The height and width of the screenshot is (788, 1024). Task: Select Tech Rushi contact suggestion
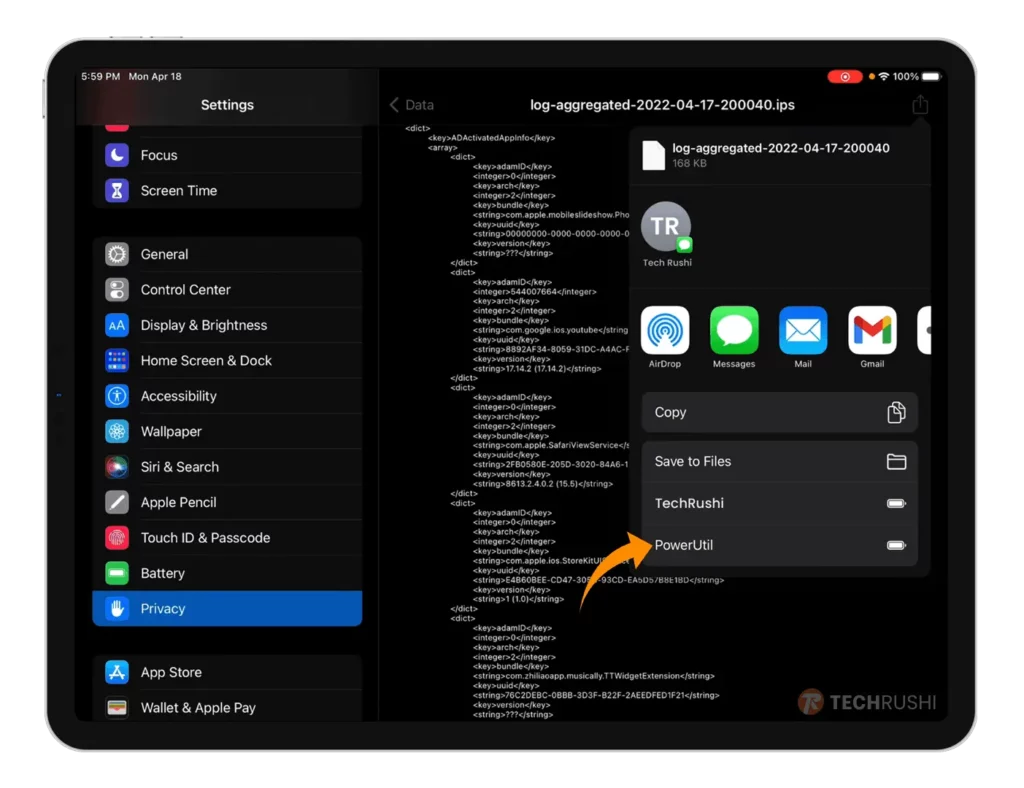[x=667, y=234]
